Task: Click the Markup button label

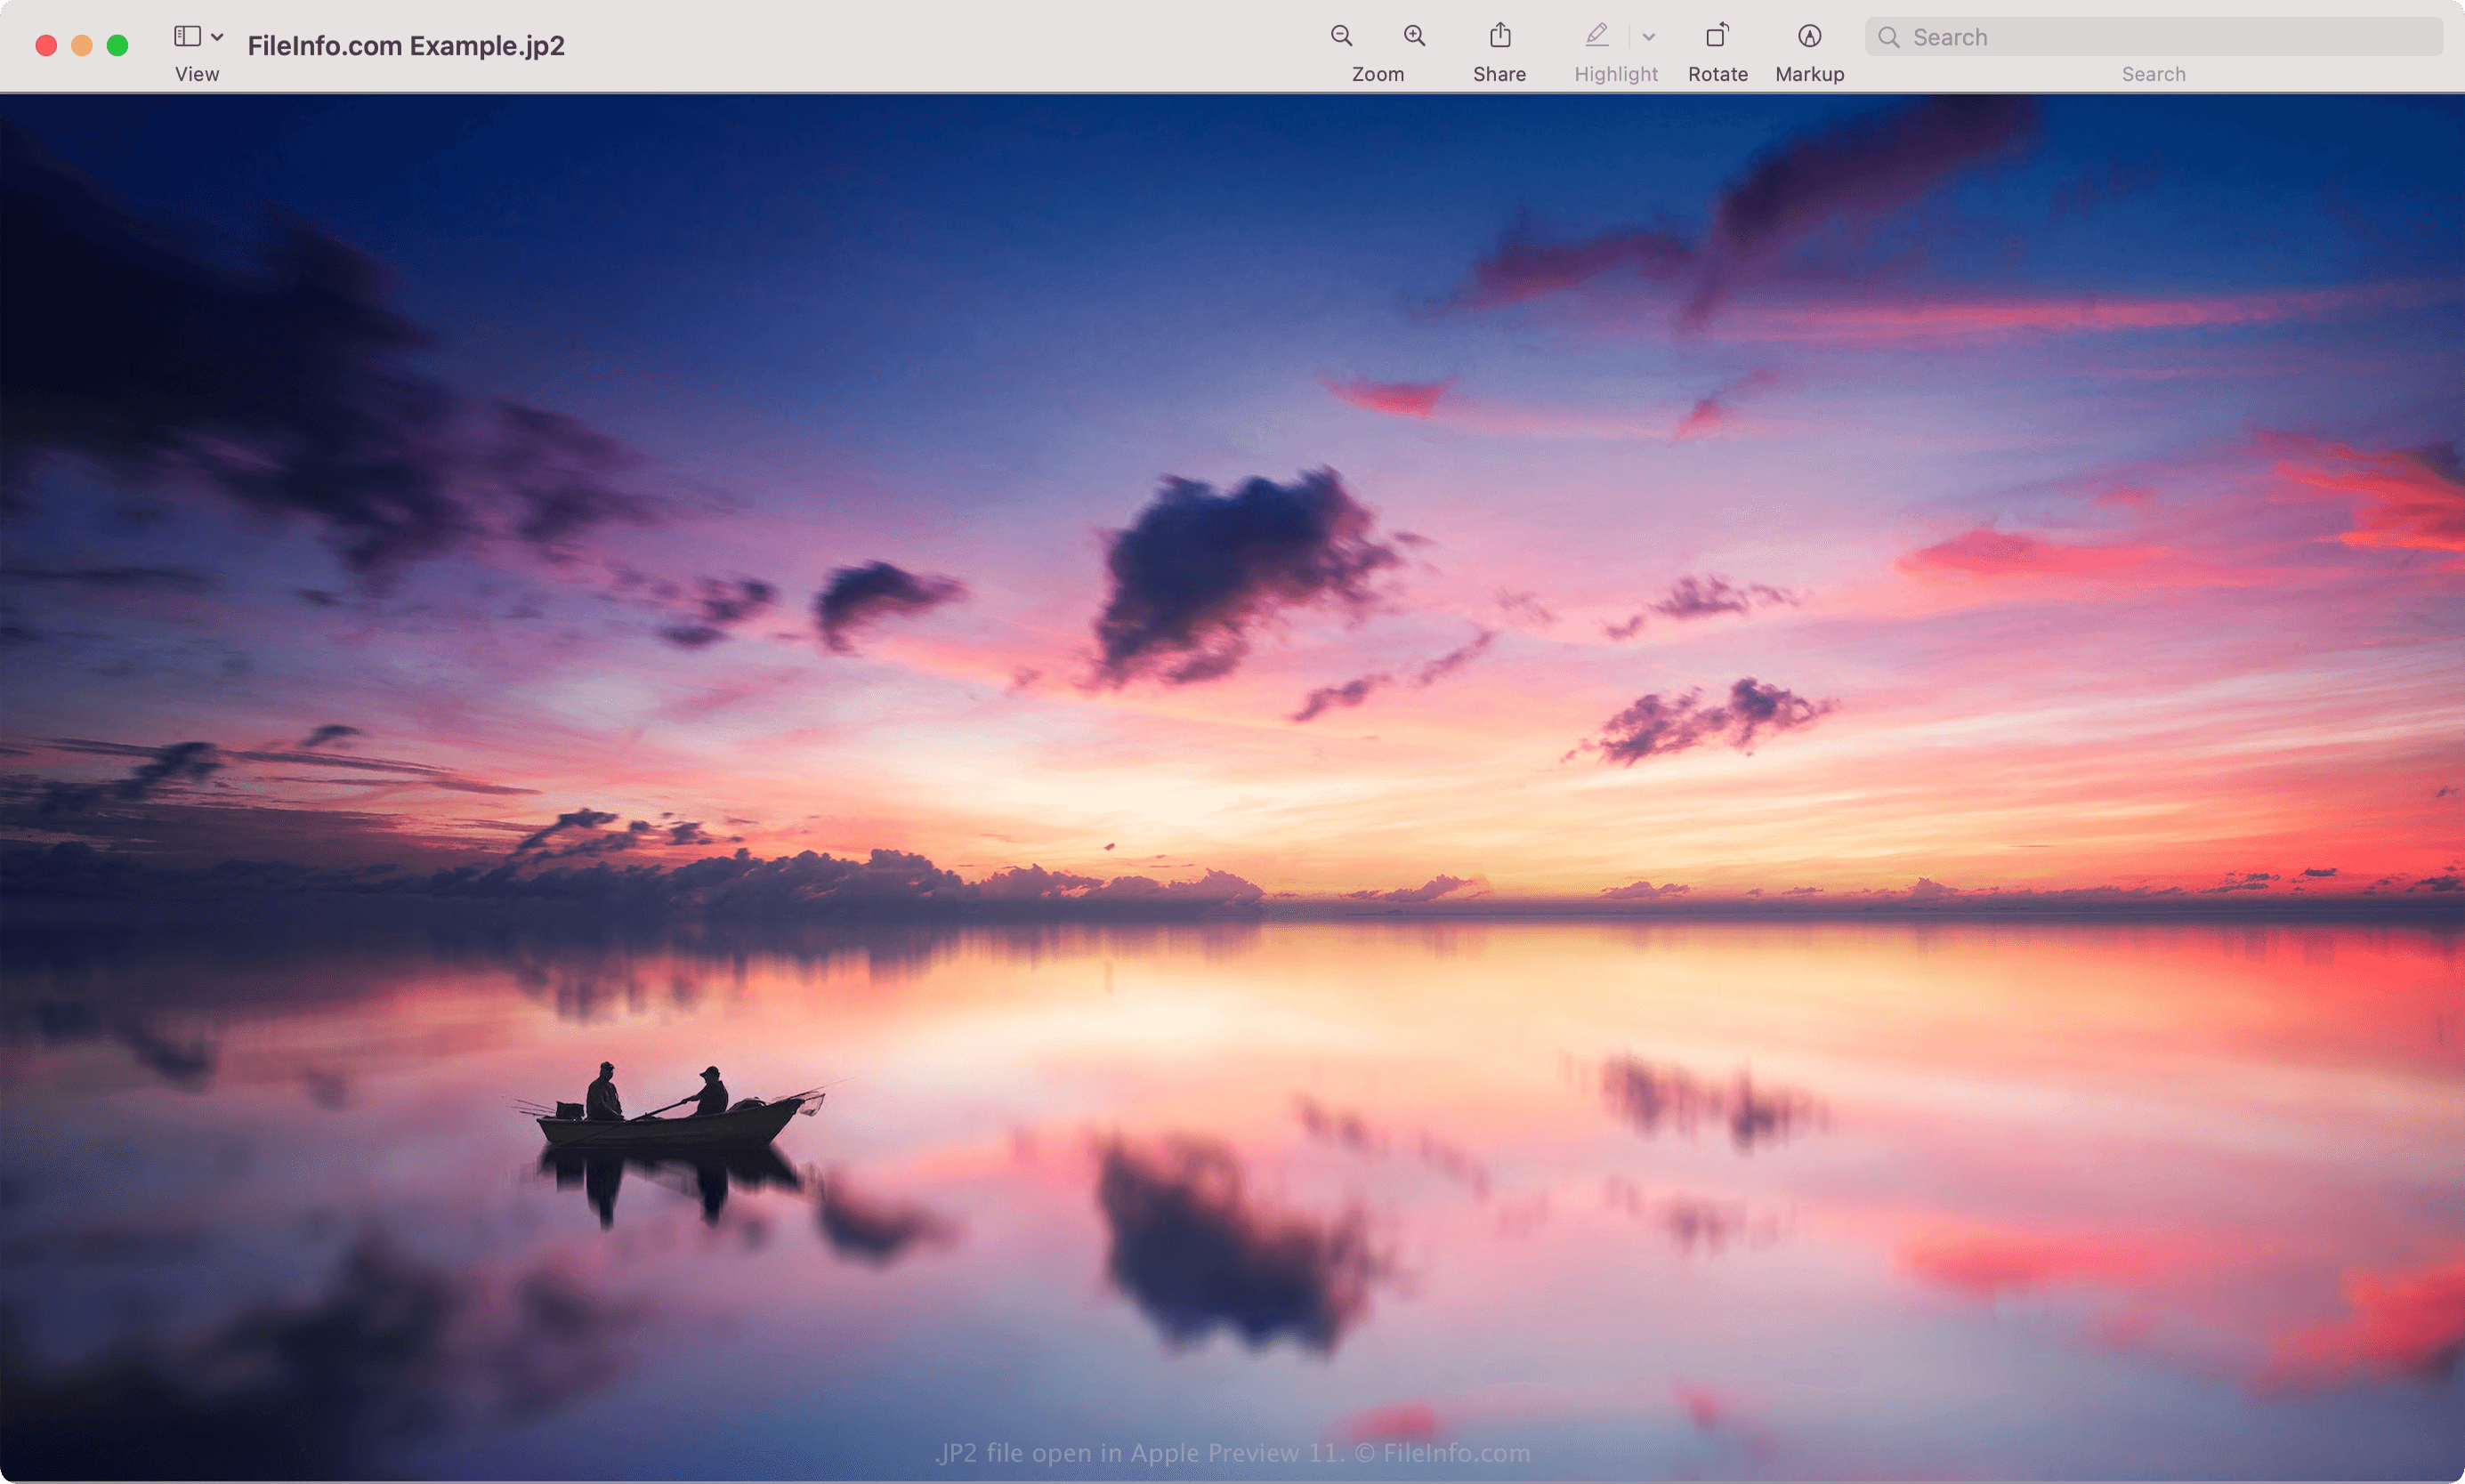Action: 1808,73
